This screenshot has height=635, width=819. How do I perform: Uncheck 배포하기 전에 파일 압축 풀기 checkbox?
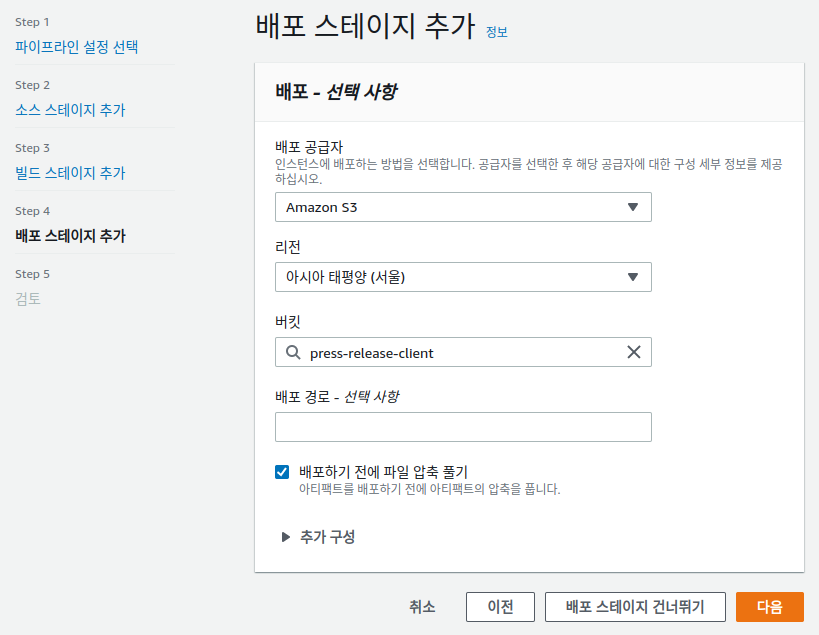(282, 472)
